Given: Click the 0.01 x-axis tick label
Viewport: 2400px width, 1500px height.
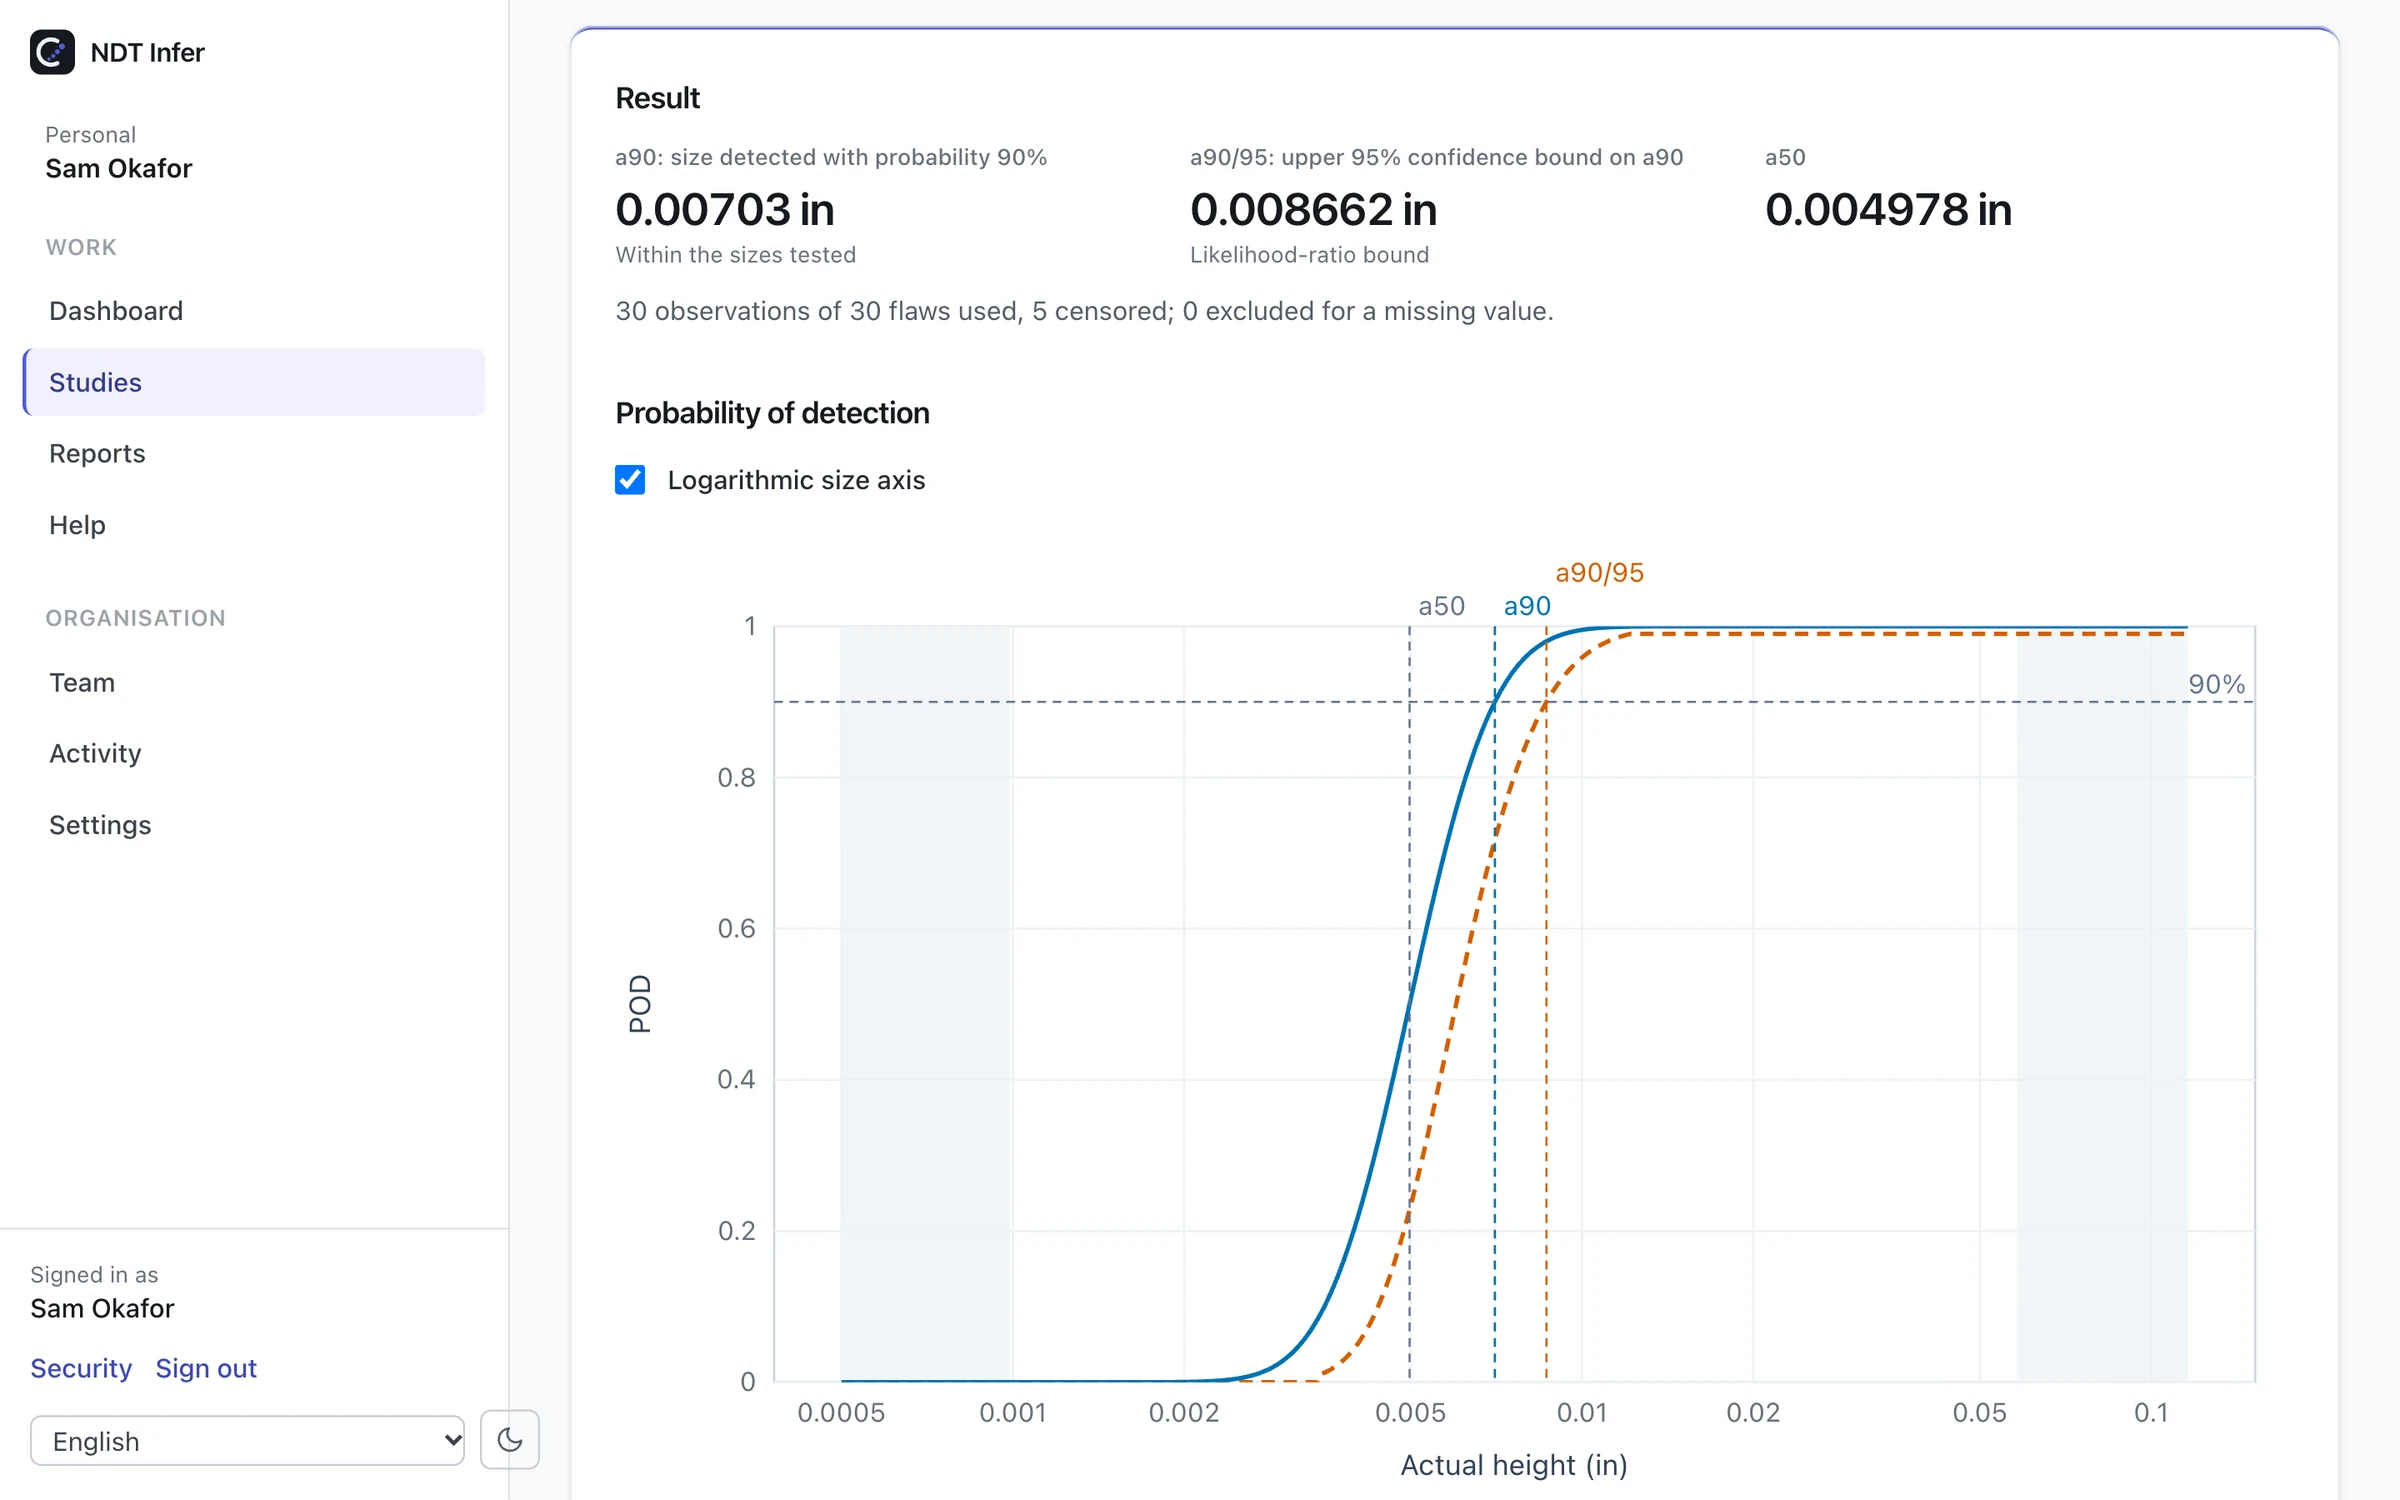Looking at the screenshot, I should pos(1581,1413).
